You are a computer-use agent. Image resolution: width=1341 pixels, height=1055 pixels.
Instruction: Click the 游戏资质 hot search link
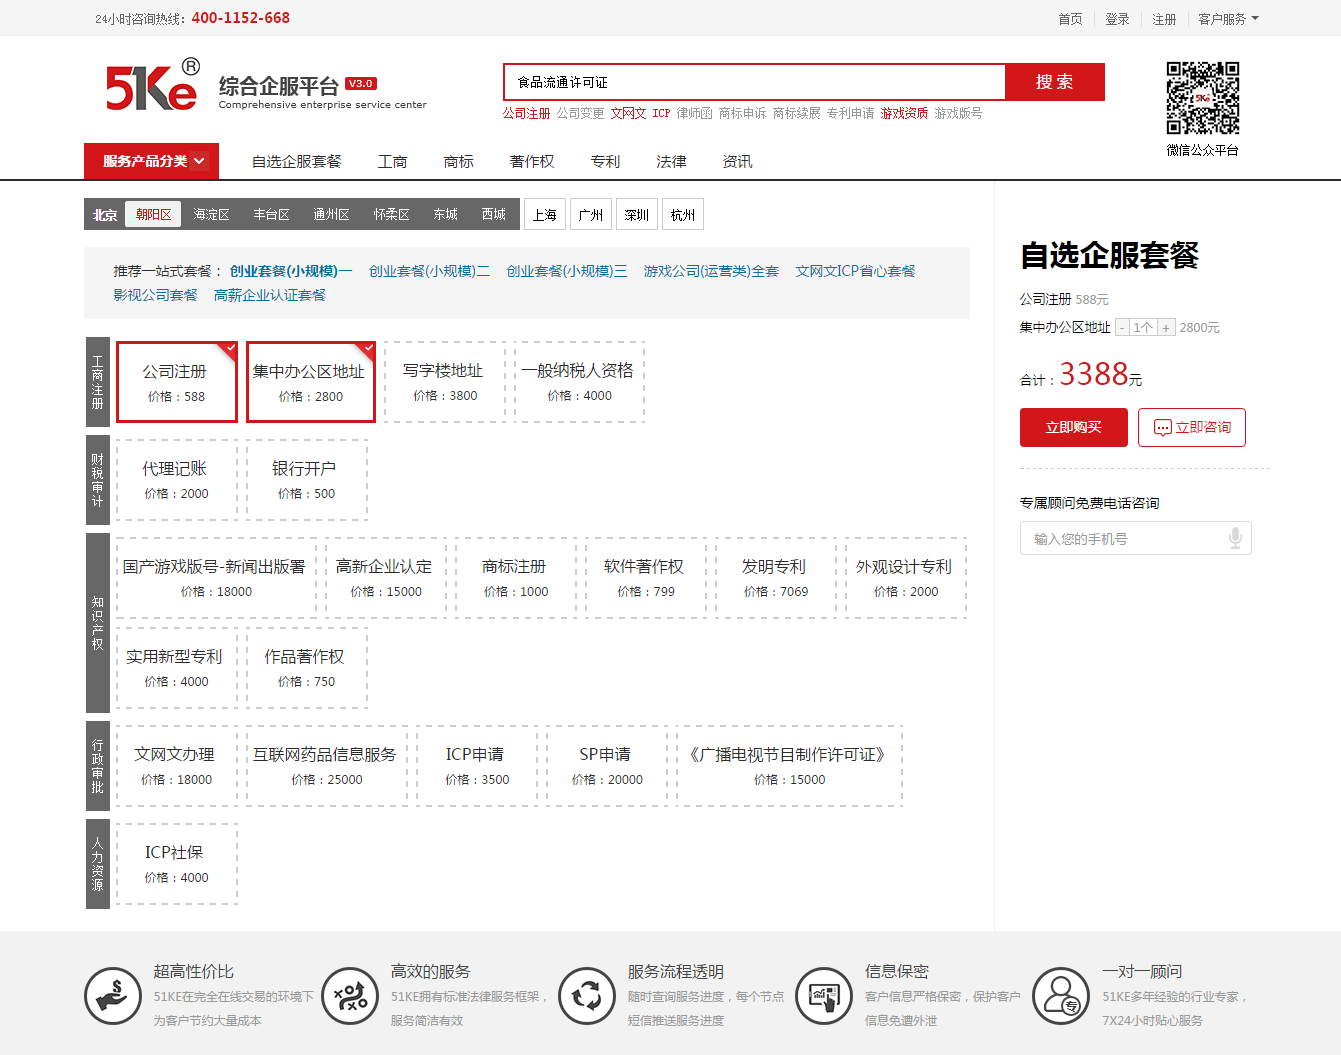coord(904,113)
